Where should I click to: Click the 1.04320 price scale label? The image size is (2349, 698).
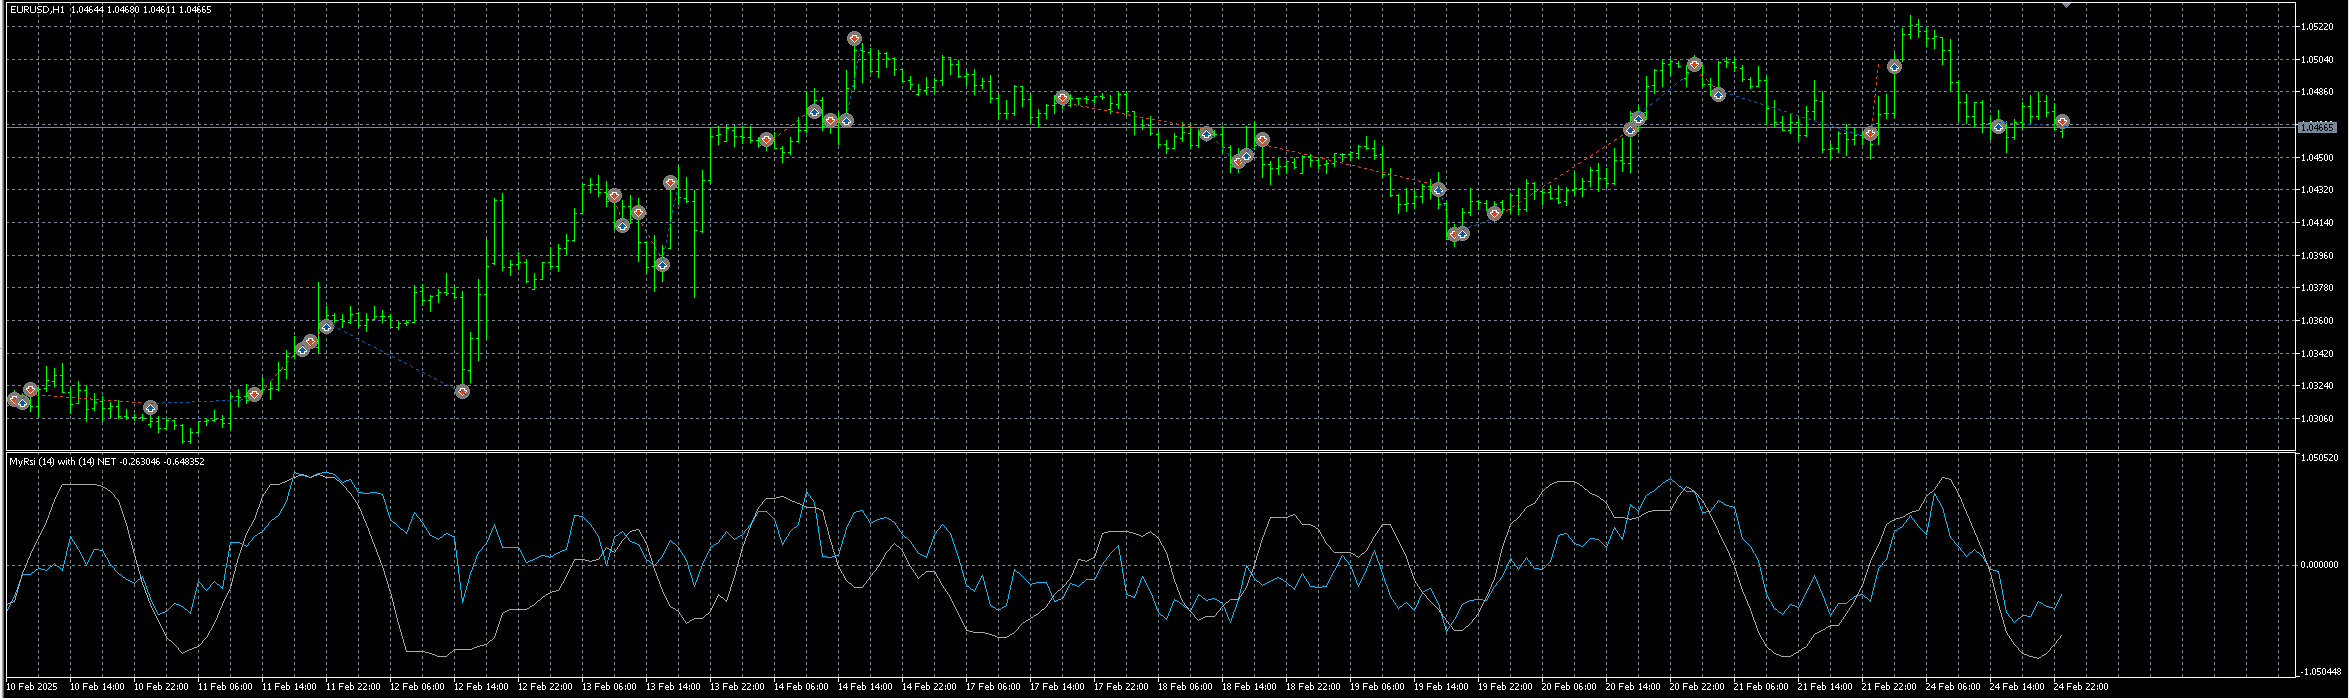click(2317, 190)
